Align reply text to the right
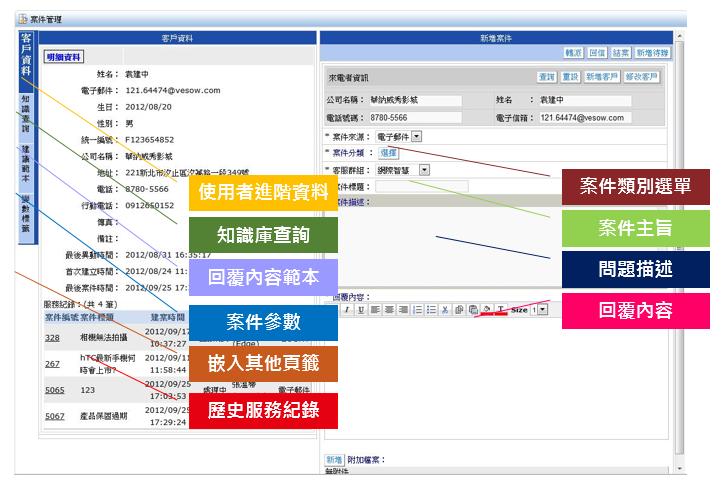This screenshot has height=480, width=718. pos(403,310)
